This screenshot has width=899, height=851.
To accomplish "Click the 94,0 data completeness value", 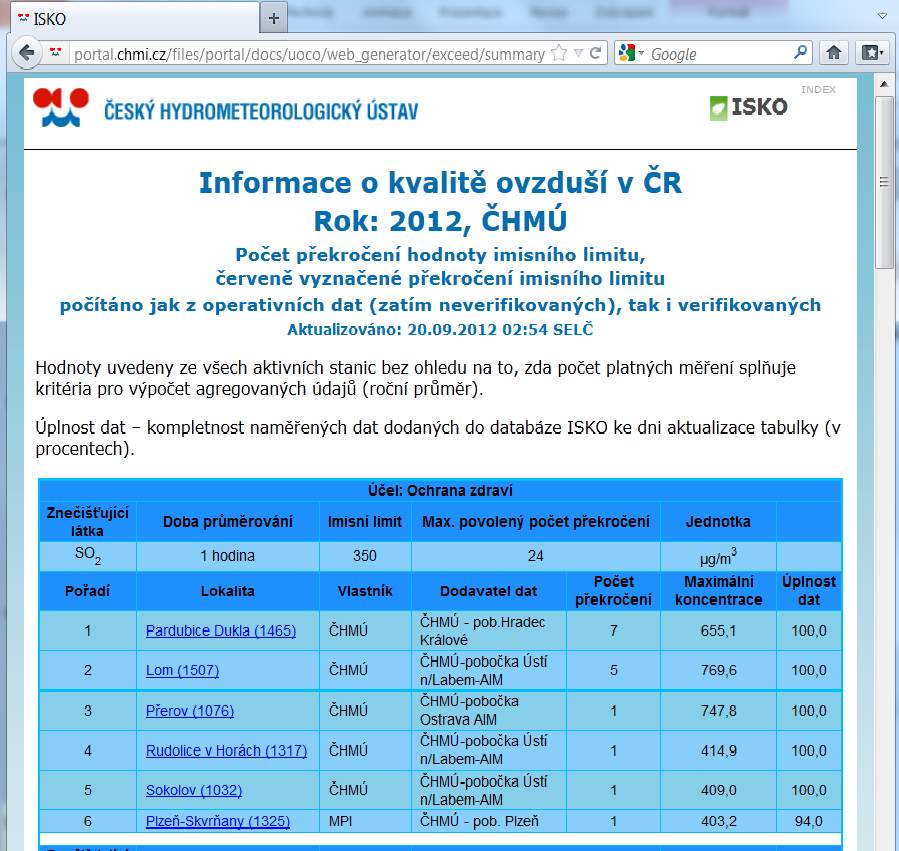I will [x=808, y=821].
